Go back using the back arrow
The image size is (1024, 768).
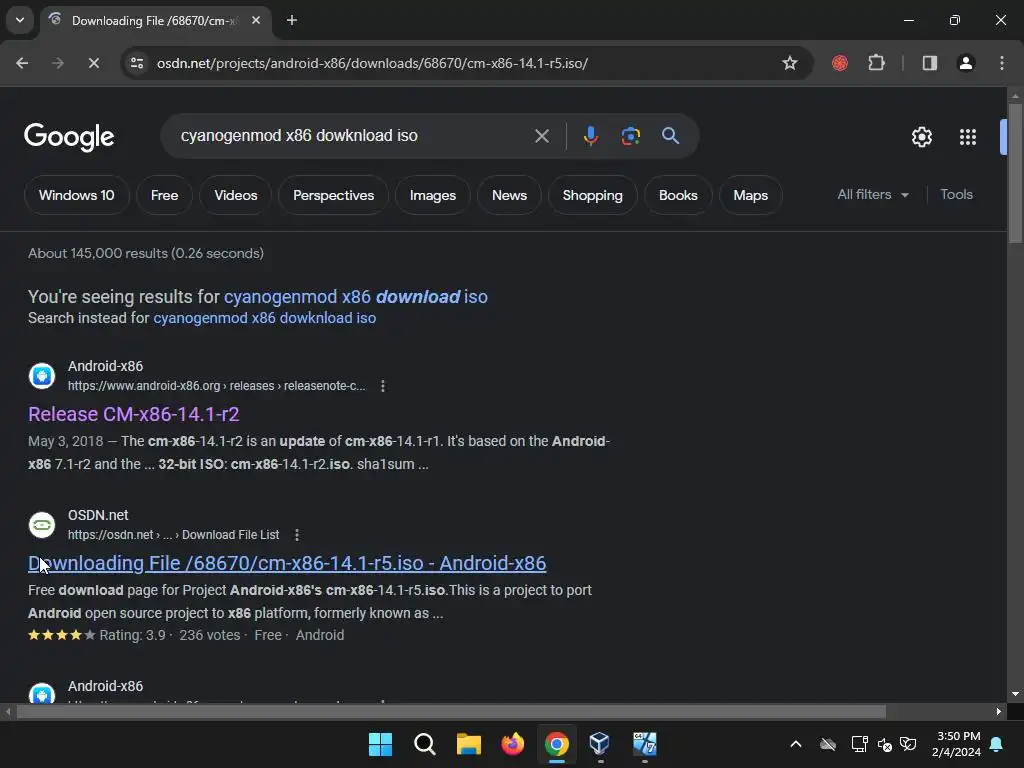(x=22, y=63)
